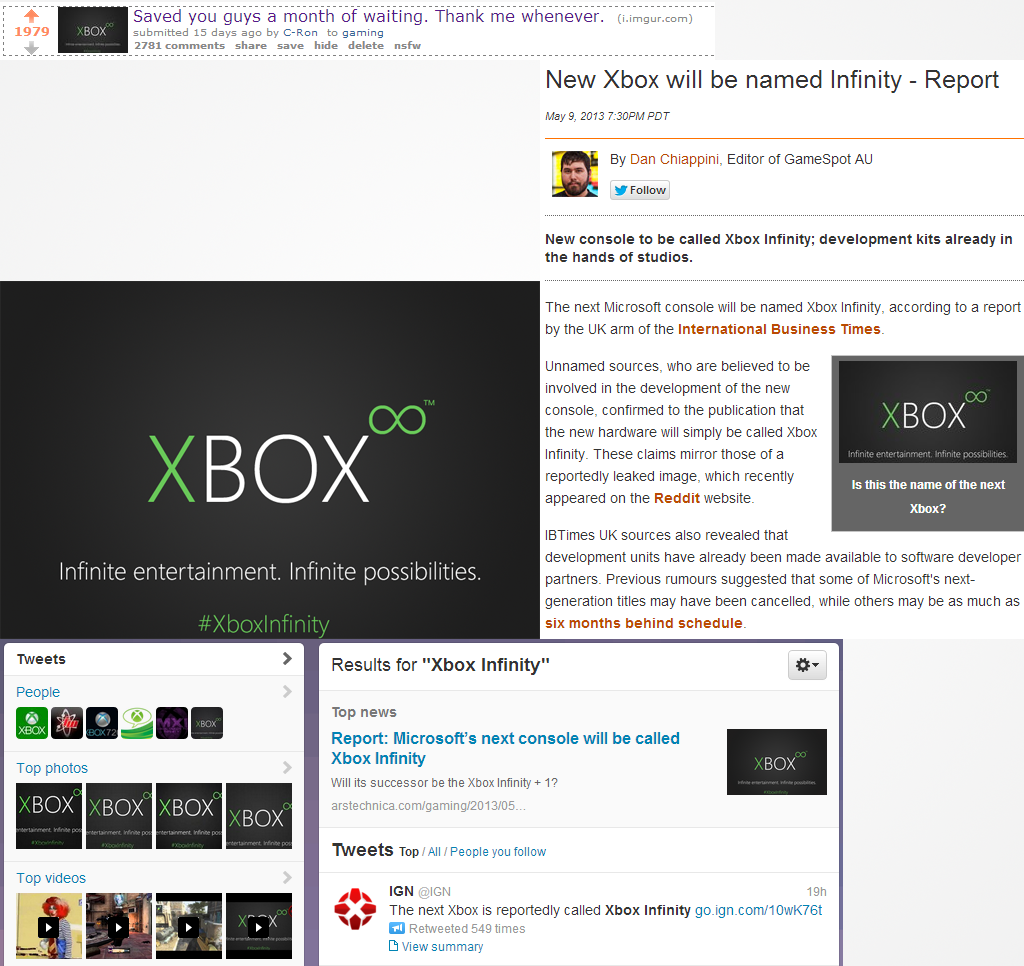
Task: Expand the Tweets sidebar chevron
Action: [x=287, y=658]
